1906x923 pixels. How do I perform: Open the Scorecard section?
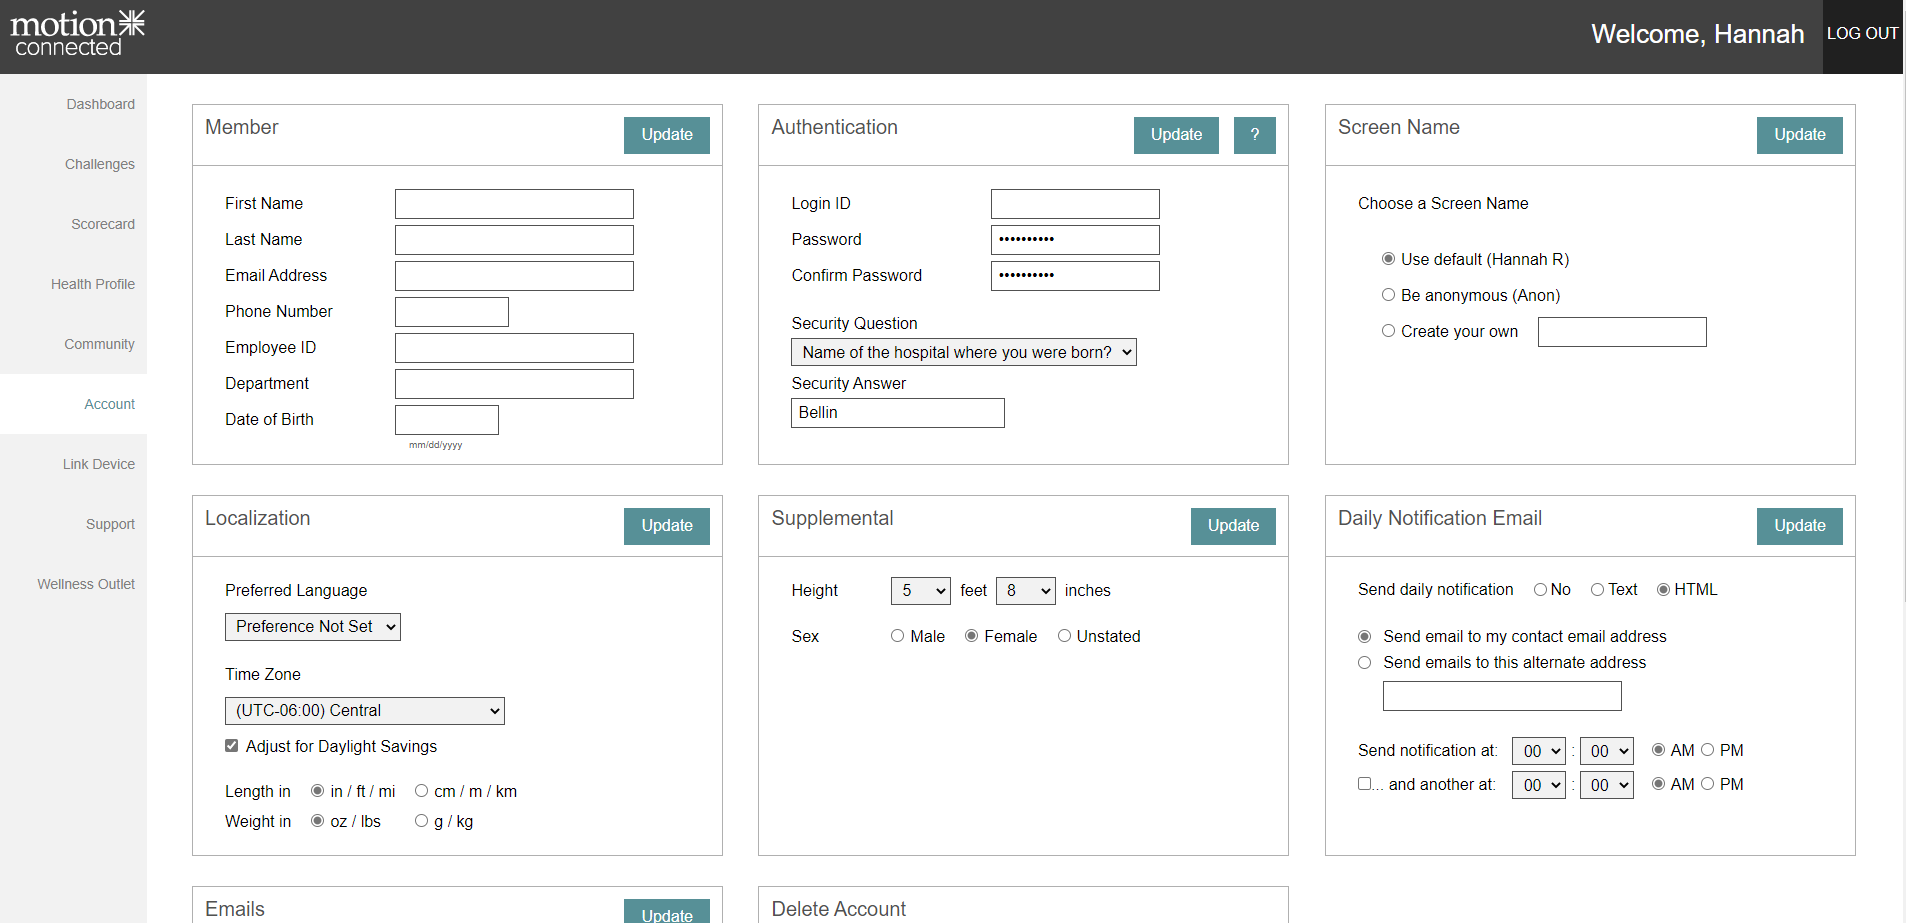102,224
